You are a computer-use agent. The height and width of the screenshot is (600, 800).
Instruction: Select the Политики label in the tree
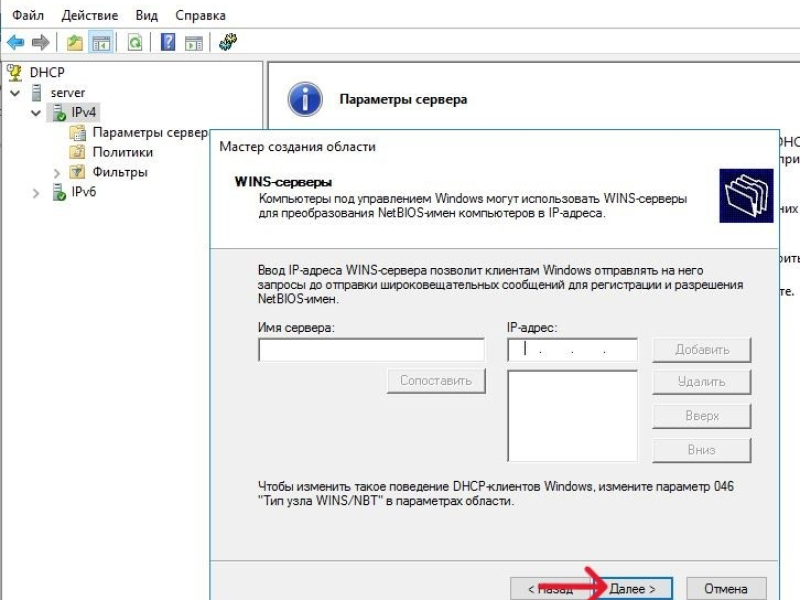(123, 152)
